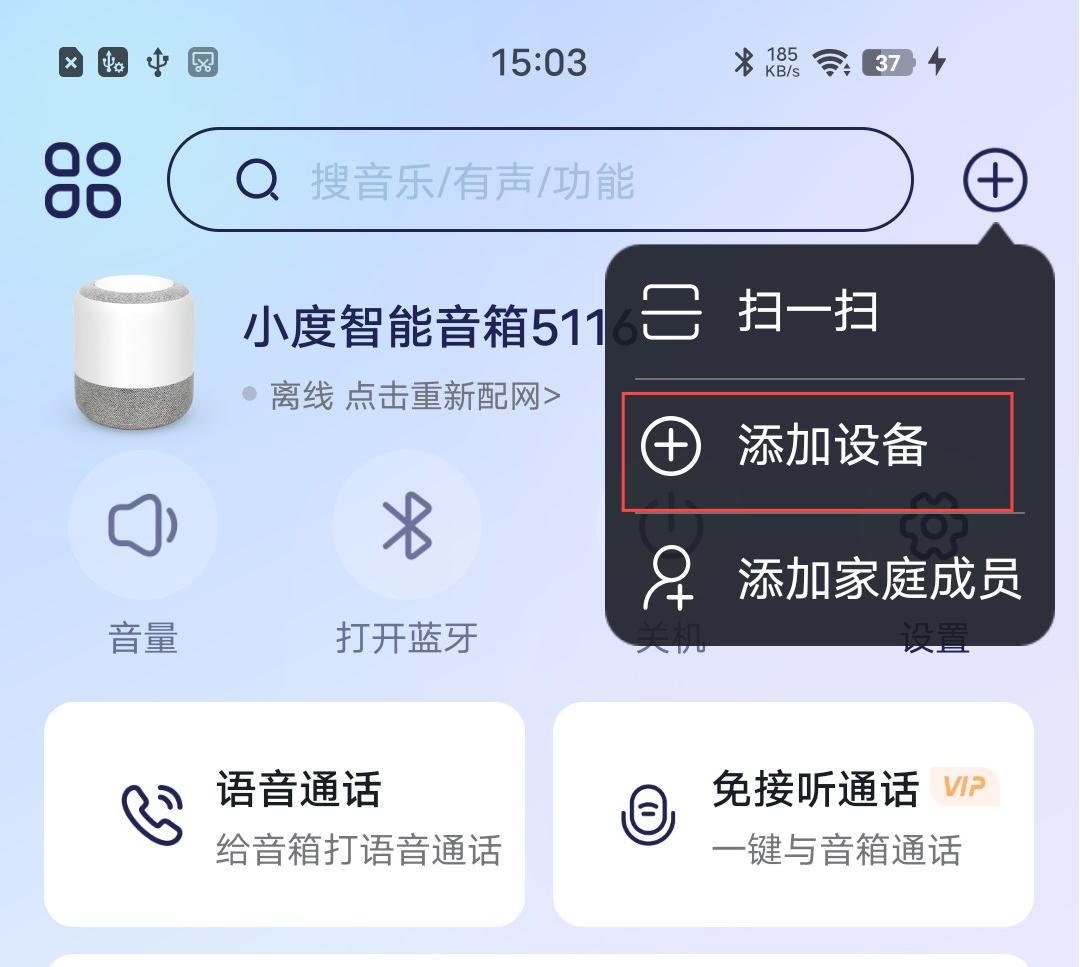Screen dimensions: 1080x967
Task: Tap the person-plus add member icon
Action: 669,579
